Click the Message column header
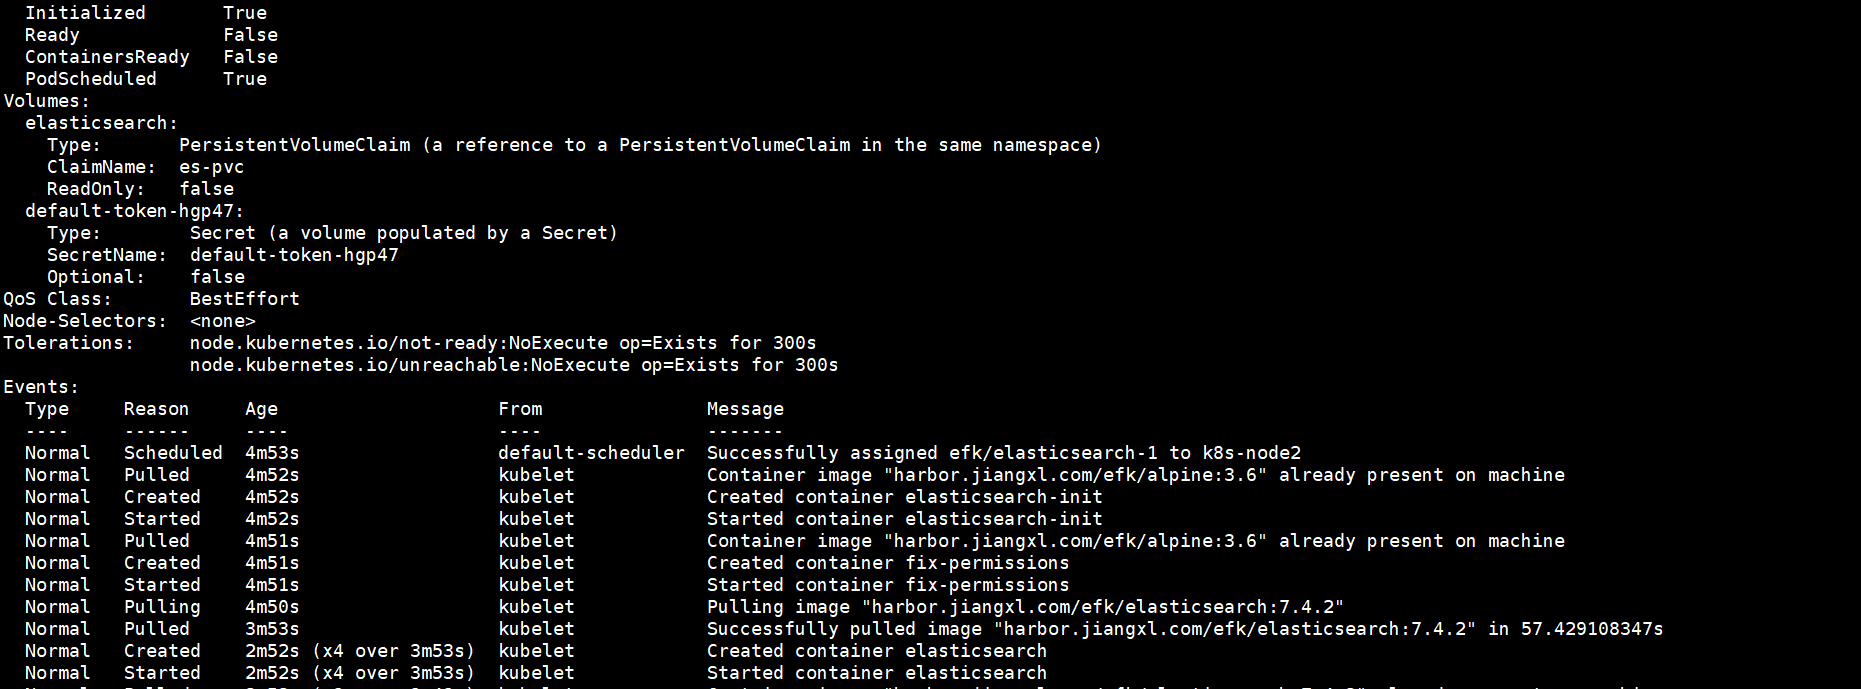Viewport: 1861px width, 689px height. [745, 409]
